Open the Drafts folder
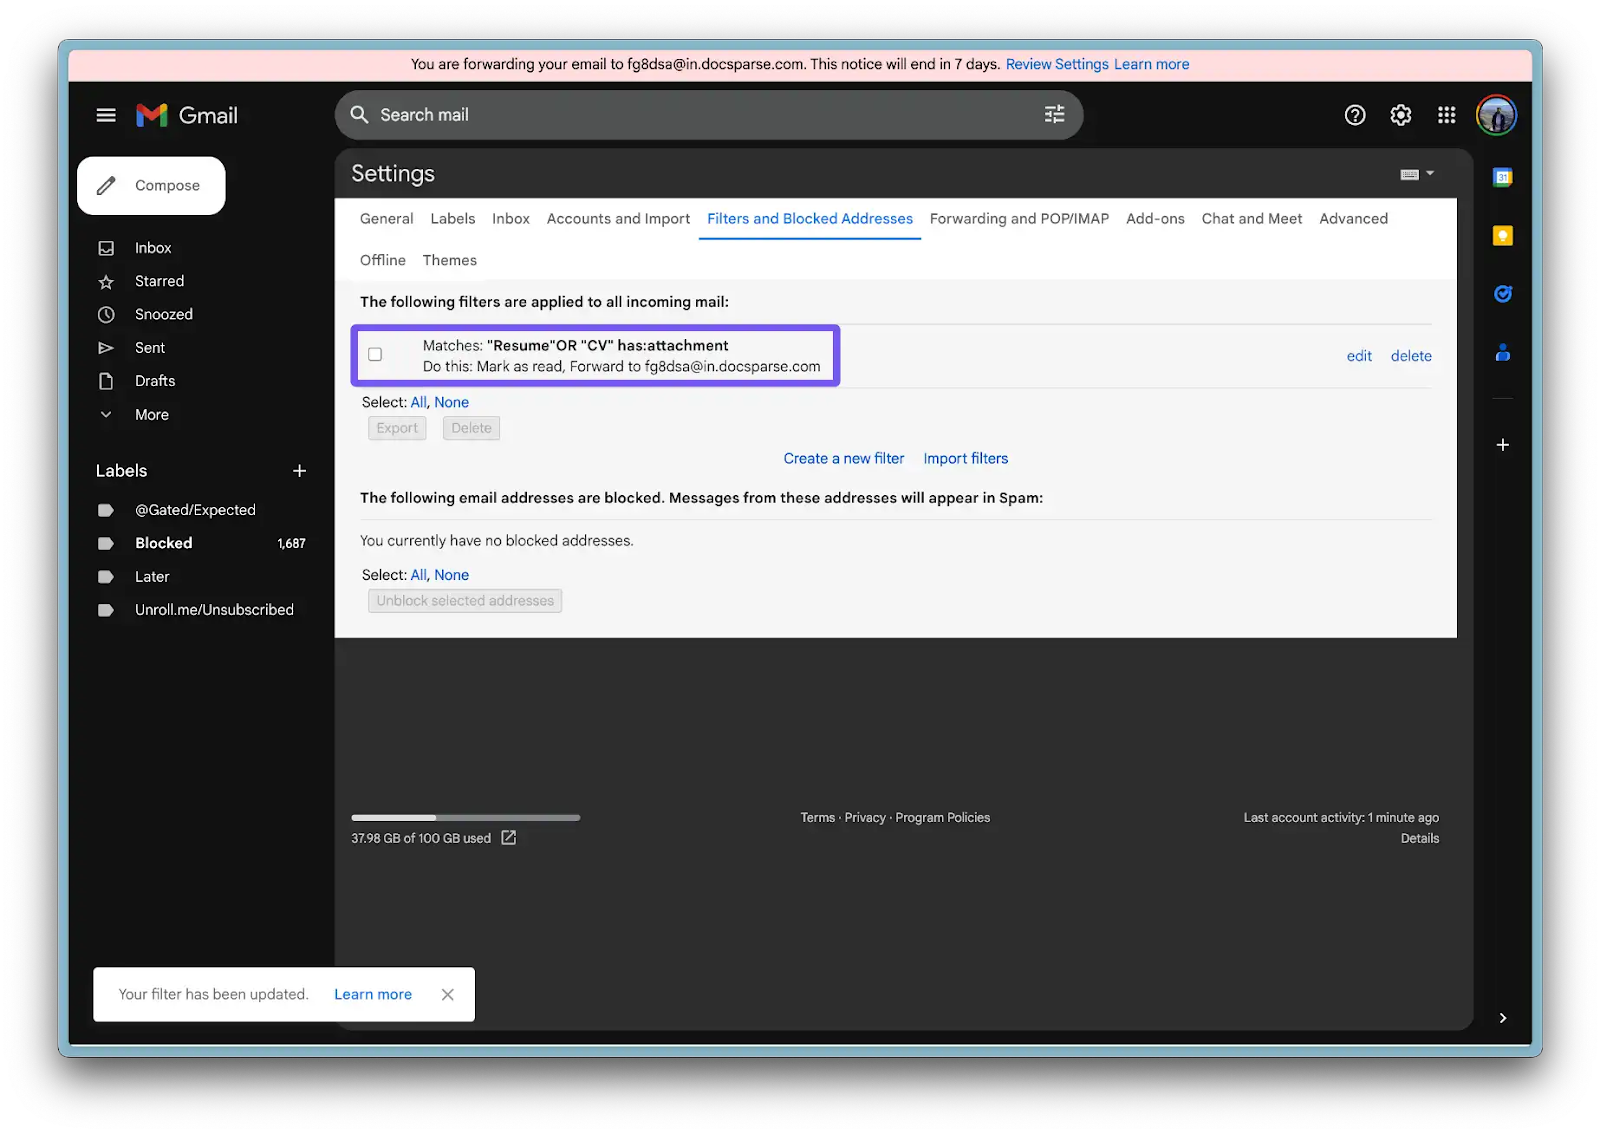The width and height of the screenshot is (1600, 1134). point(155,381)
